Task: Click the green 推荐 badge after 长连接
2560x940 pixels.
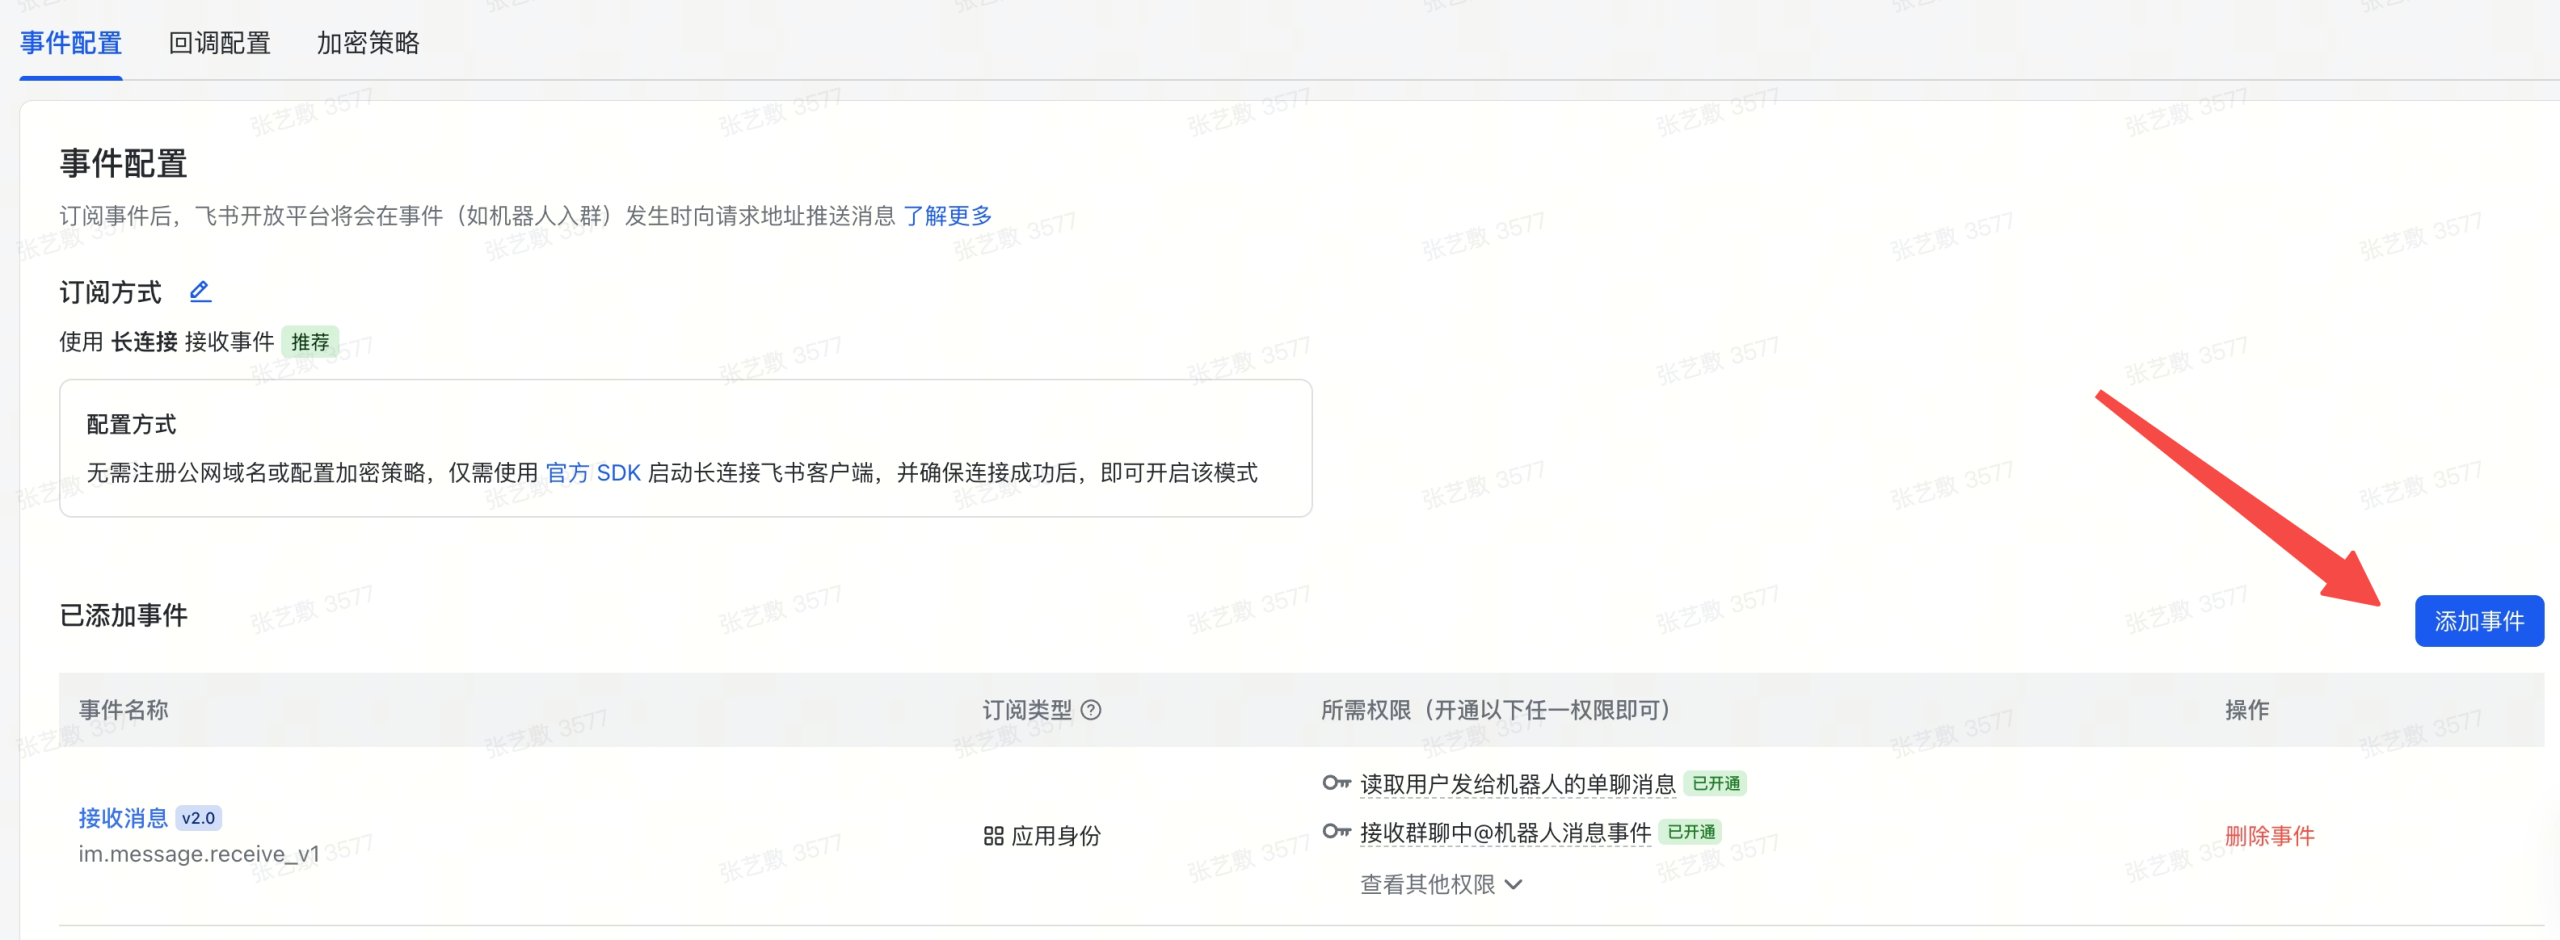Action: pos(309,342)
